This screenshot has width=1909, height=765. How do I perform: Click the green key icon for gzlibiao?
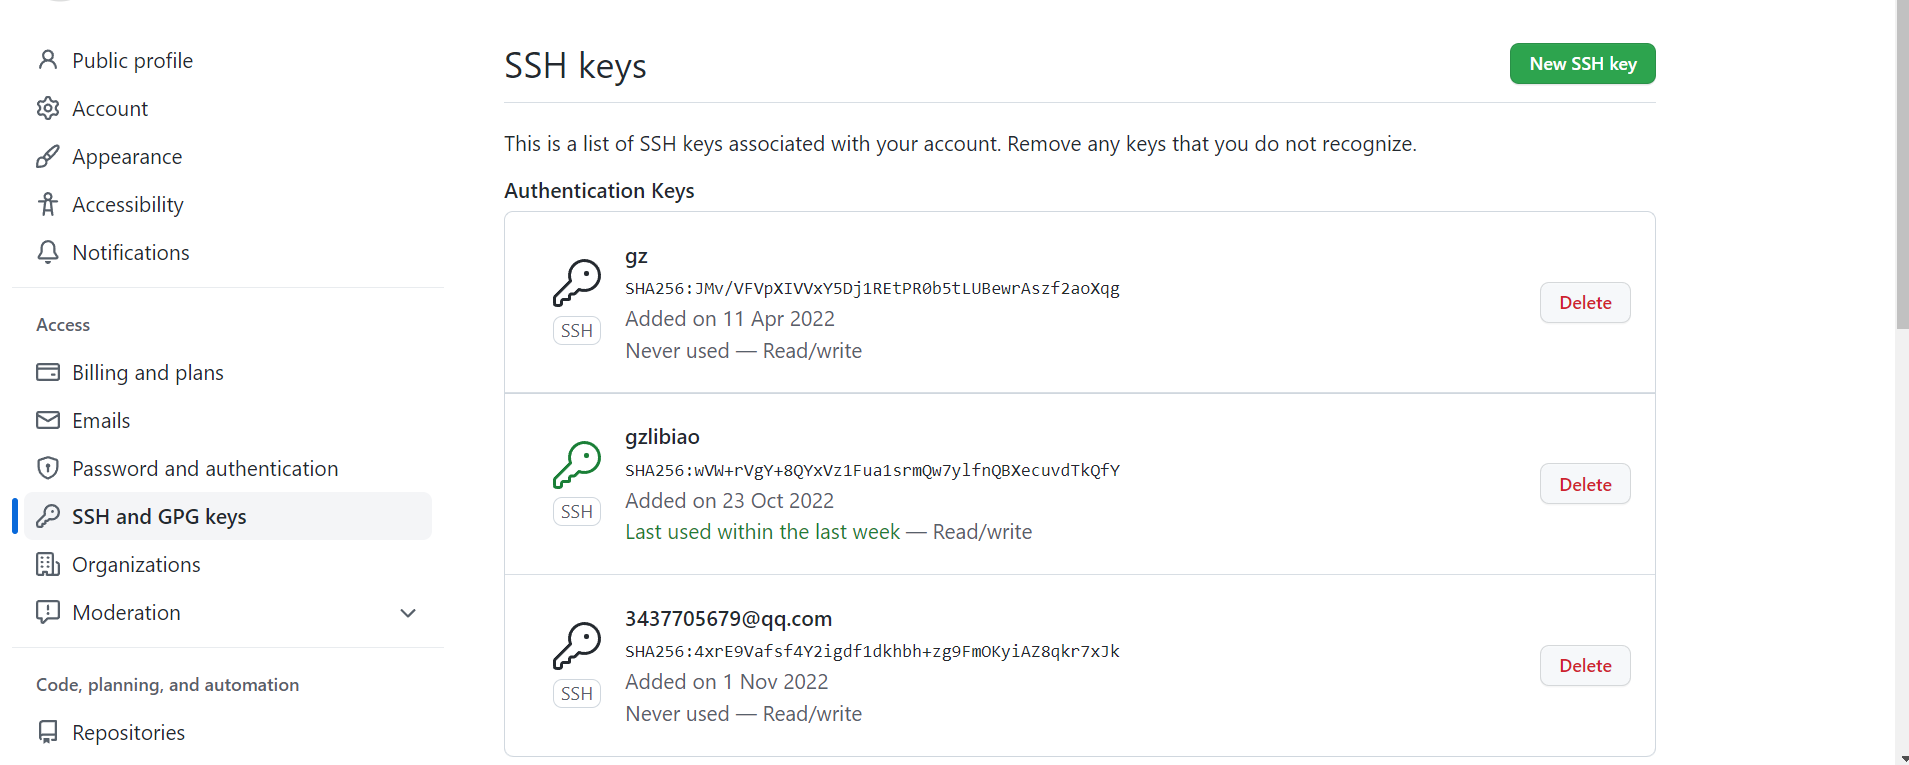(x=577, y=465)
